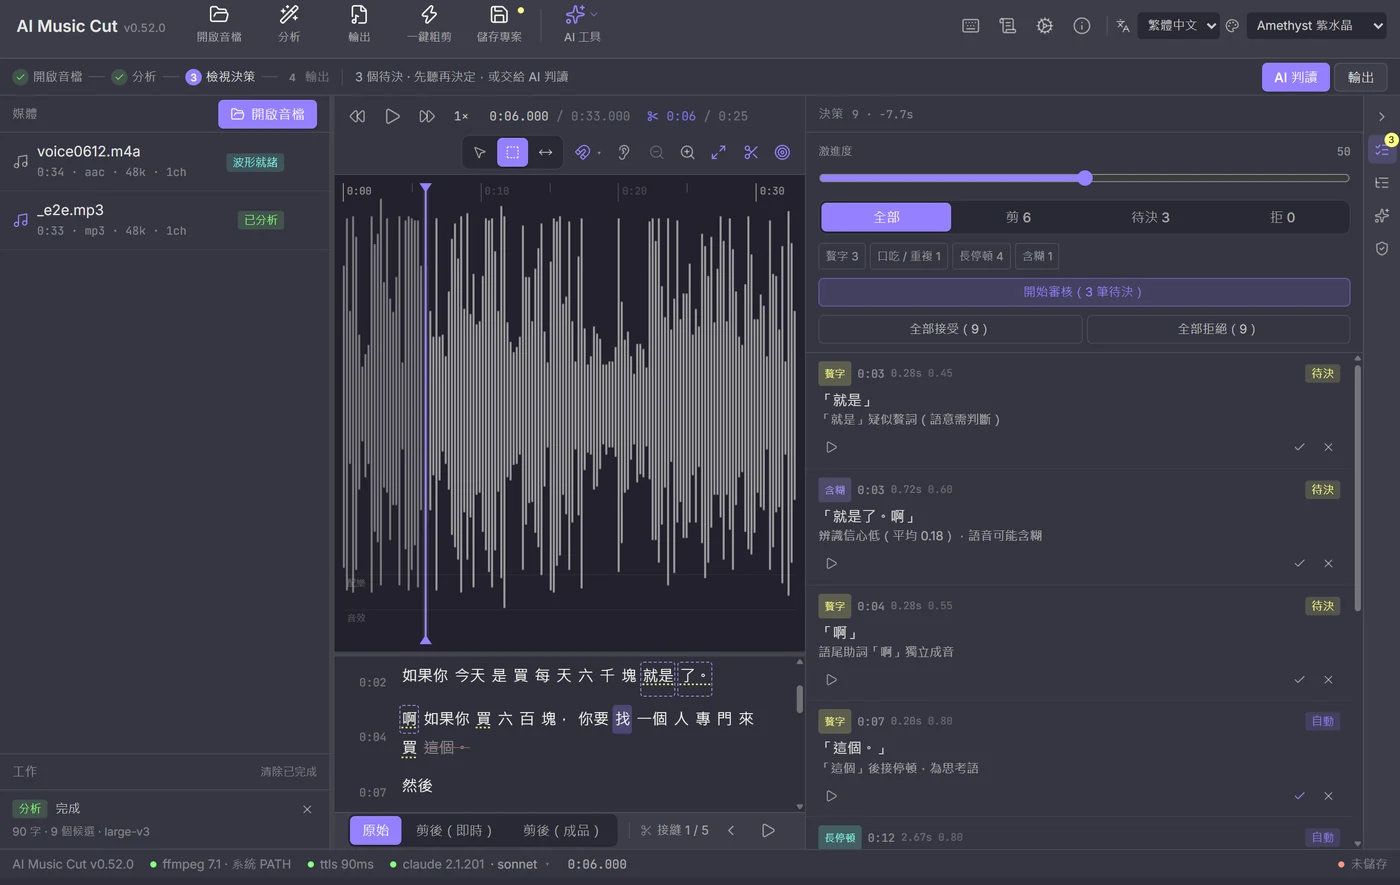
Task: Open the outline list sidebar icon
Action: pos(1382,183)
